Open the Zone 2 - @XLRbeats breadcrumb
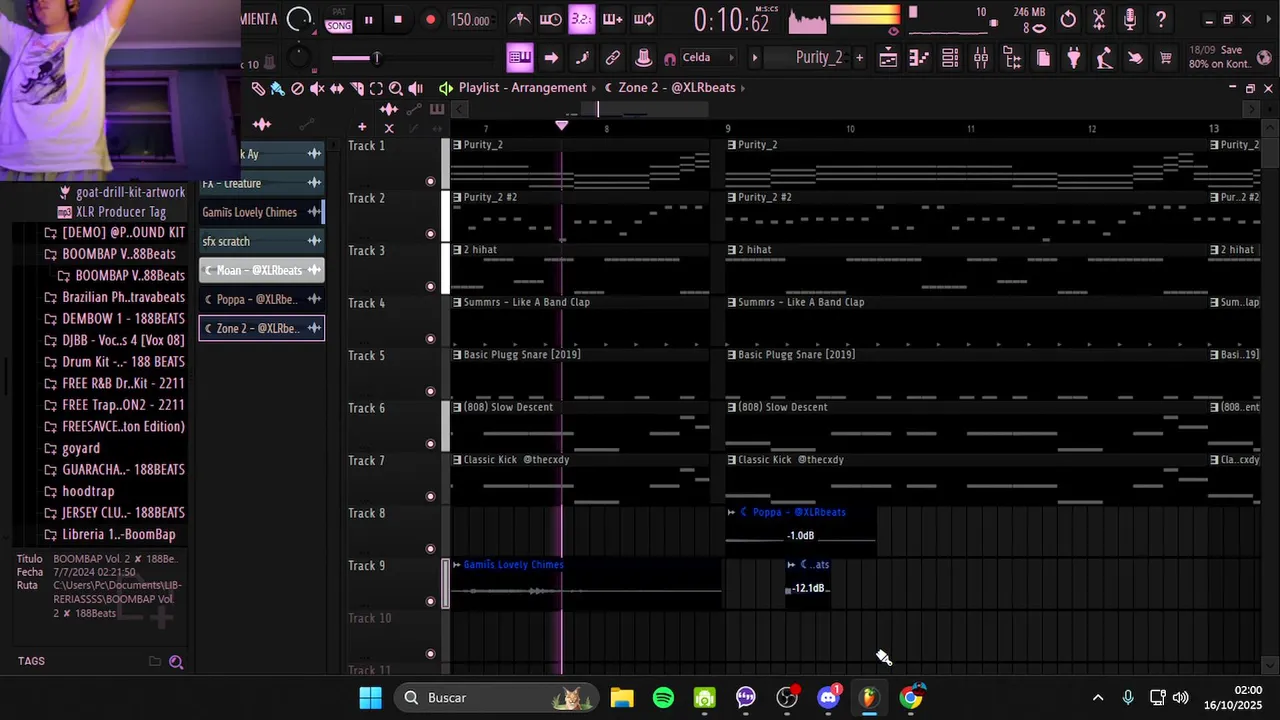The width and height of the screenshot is (1280, 720). tap(677, 88)
